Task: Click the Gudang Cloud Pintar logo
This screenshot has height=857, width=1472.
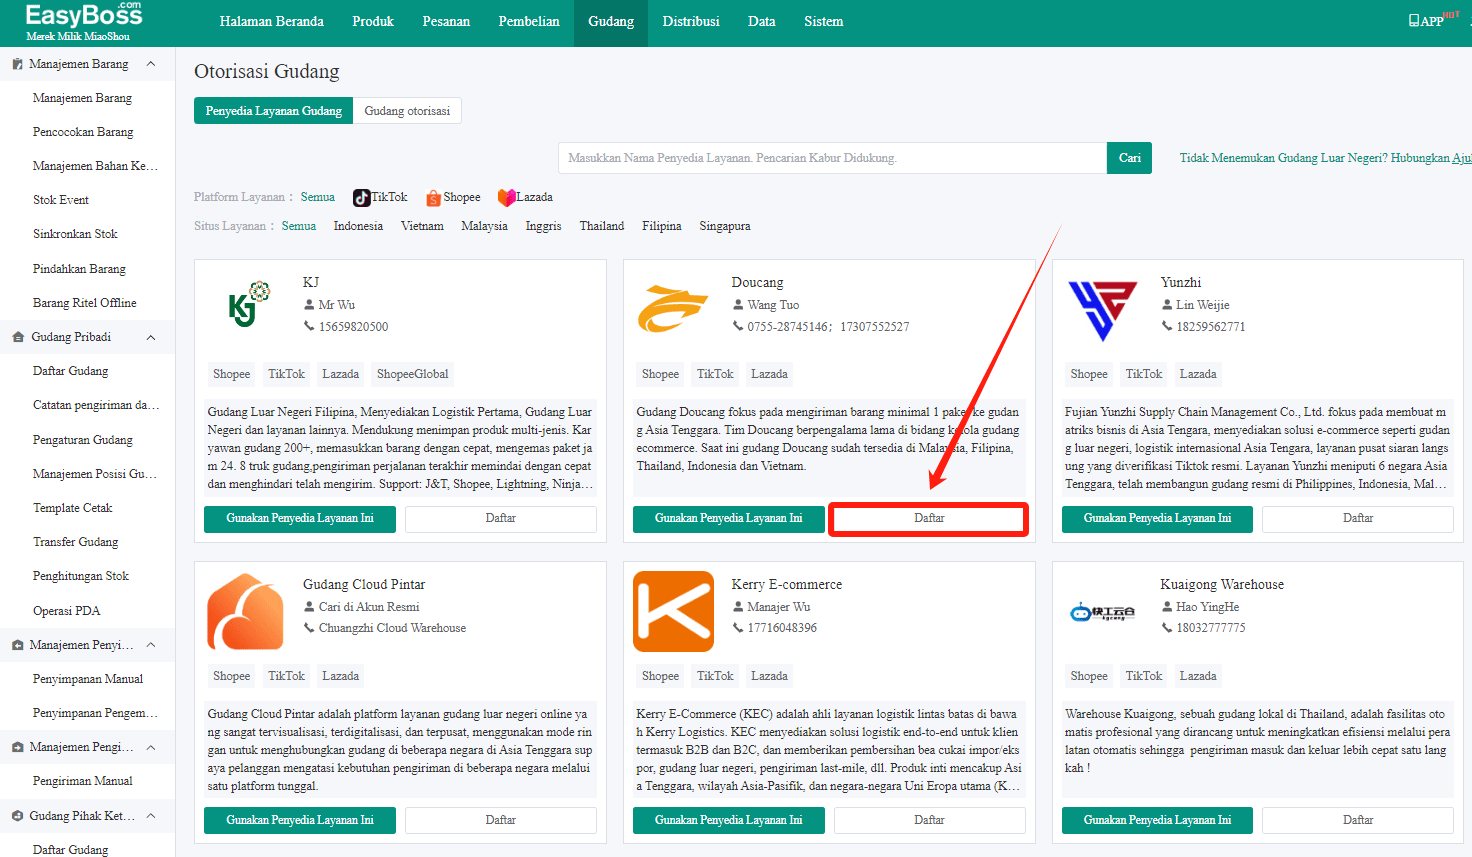Action: tap(246, 612)
